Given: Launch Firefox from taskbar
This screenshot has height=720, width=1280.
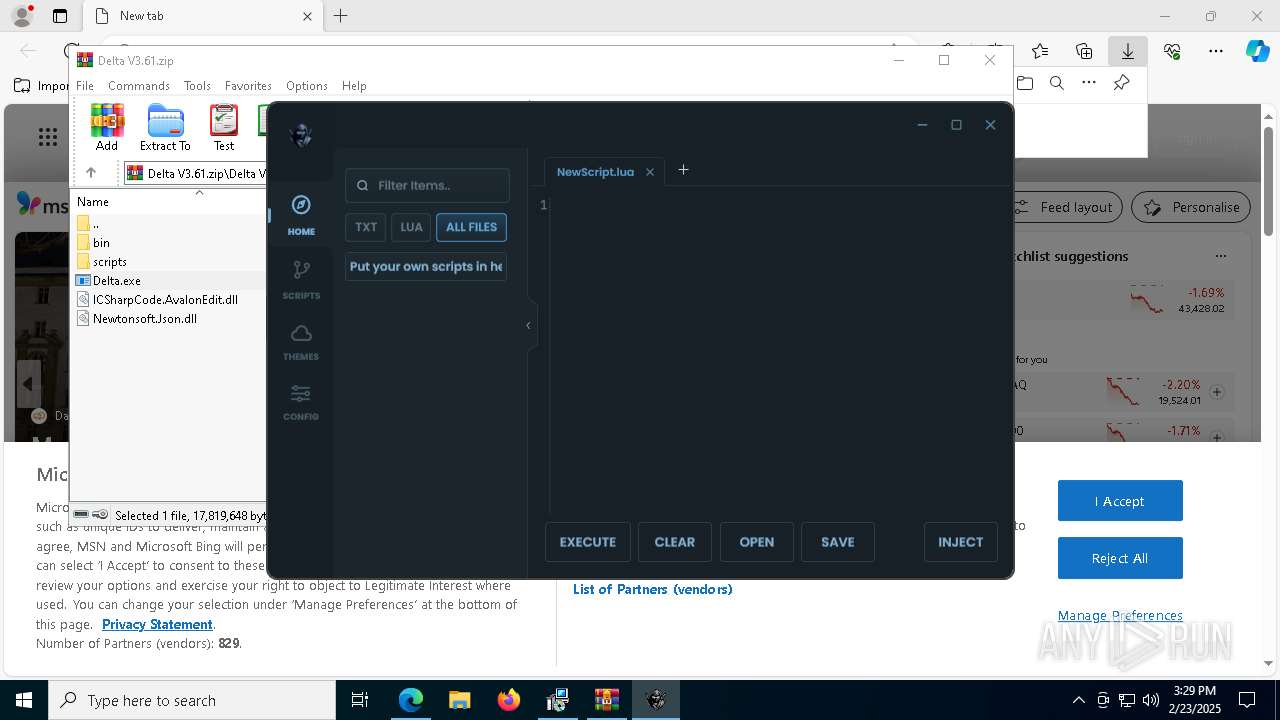Looking at the screenshot, I should point(509,700).
